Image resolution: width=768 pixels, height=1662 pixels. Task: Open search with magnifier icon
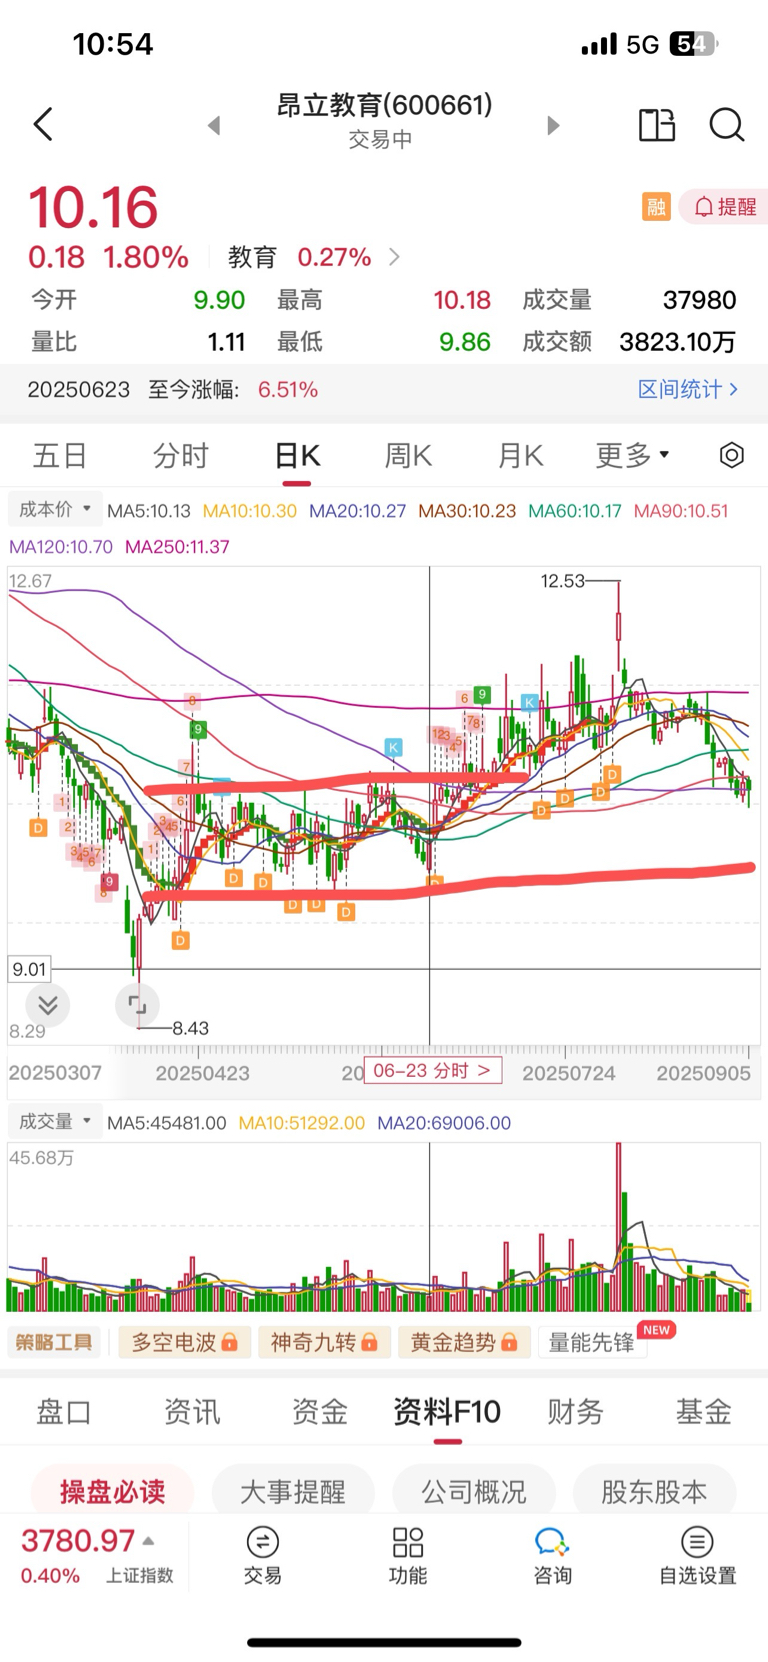tap(727, 125)
